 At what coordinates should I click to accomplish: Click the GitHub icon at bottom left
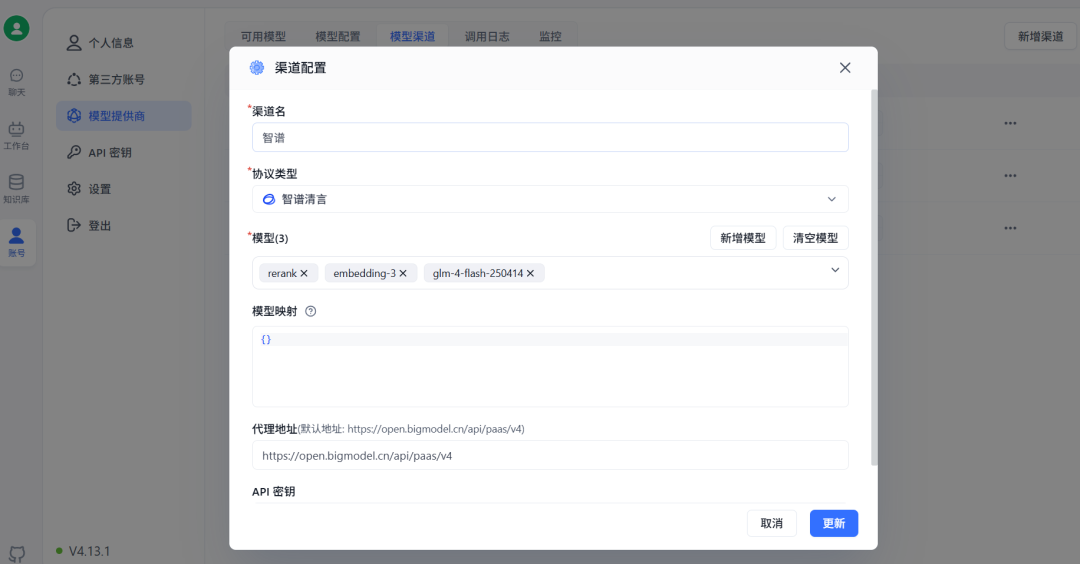pos(17,553)
